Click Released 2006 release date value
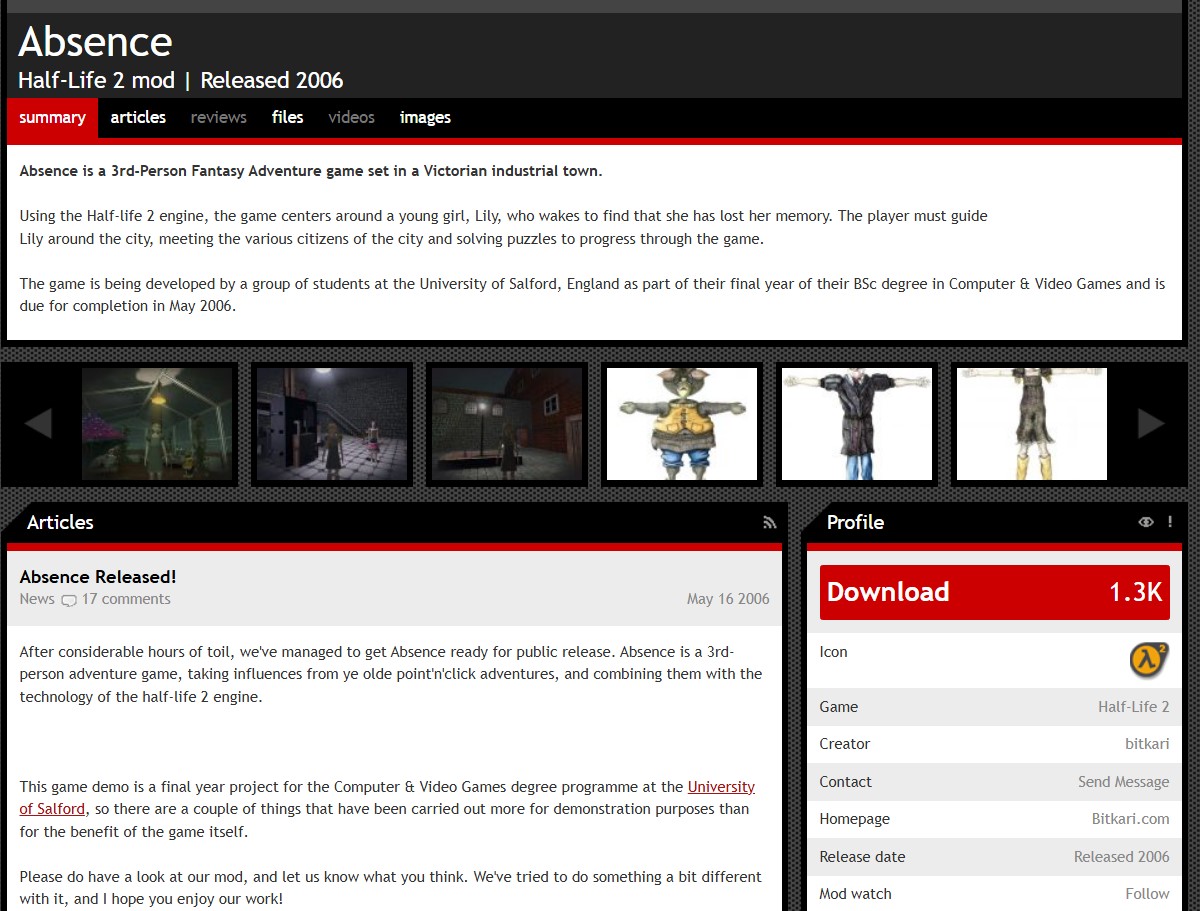 [1121, 857]
